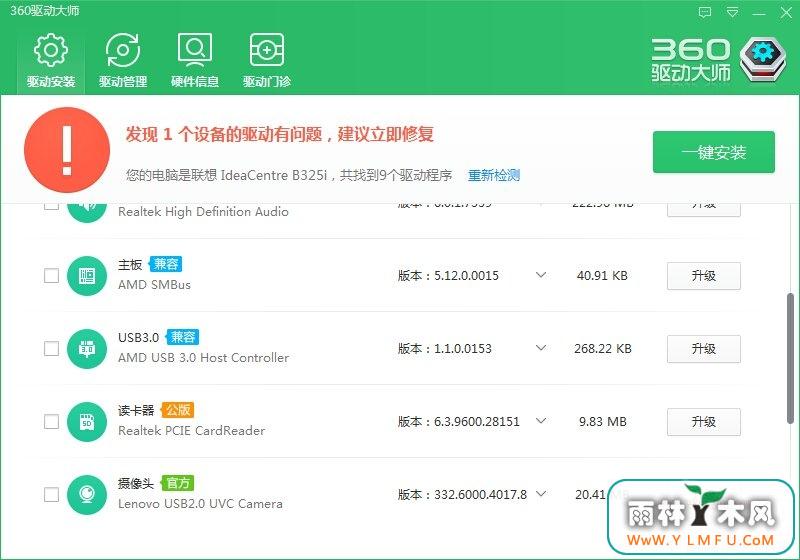The width and height of the screenshot is (800, 560).
Task: Click 升级 for AMD SMBus
Action: click(x=704, y=276)
